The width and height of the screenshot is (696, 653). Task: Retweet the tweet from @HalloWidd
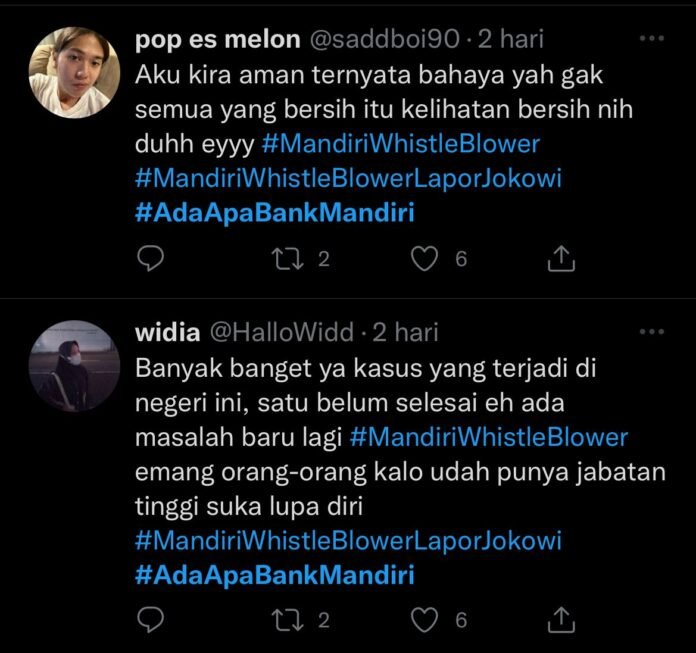pos(288,620)
